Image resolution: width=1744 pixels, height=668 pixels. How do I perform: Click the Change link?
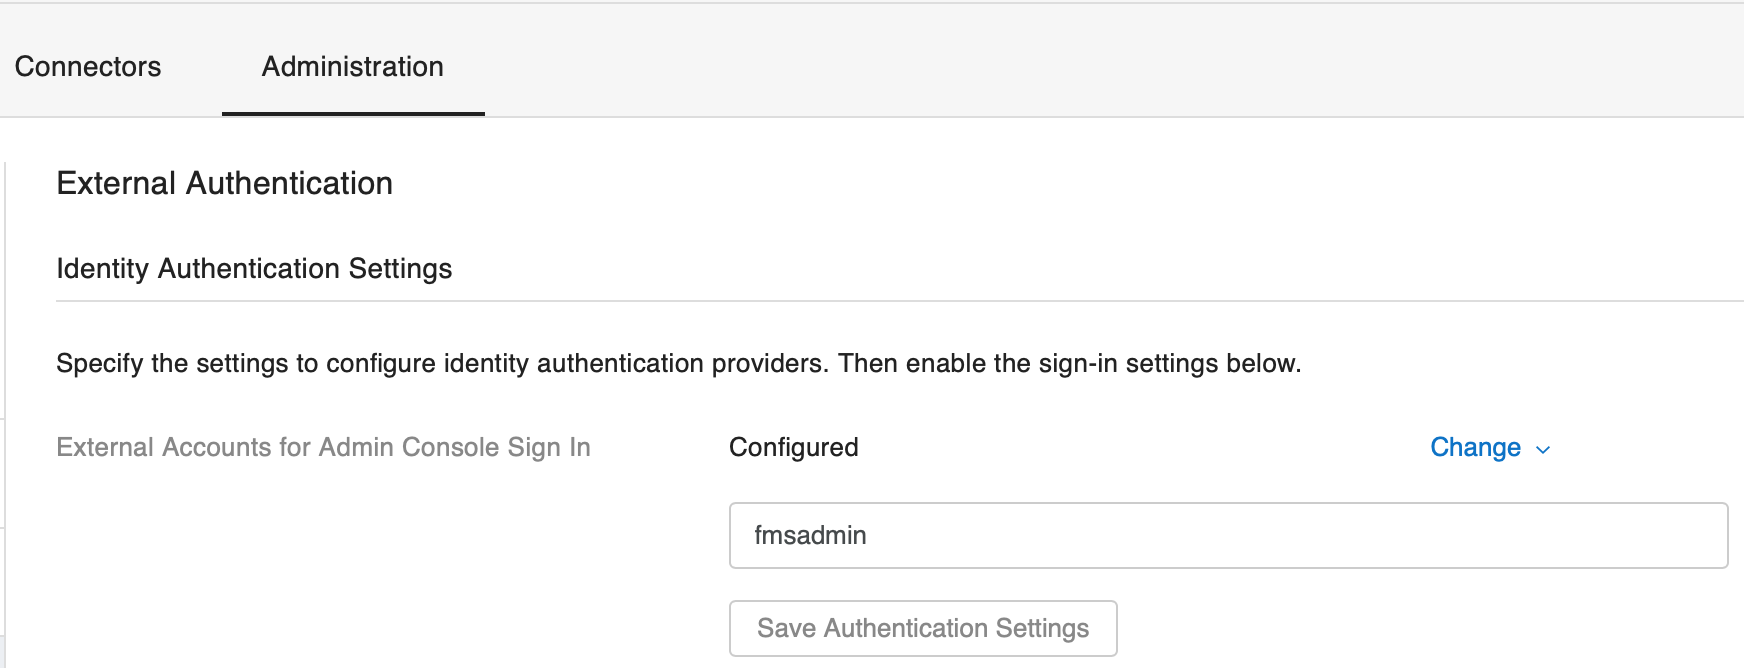(1475, 447)
